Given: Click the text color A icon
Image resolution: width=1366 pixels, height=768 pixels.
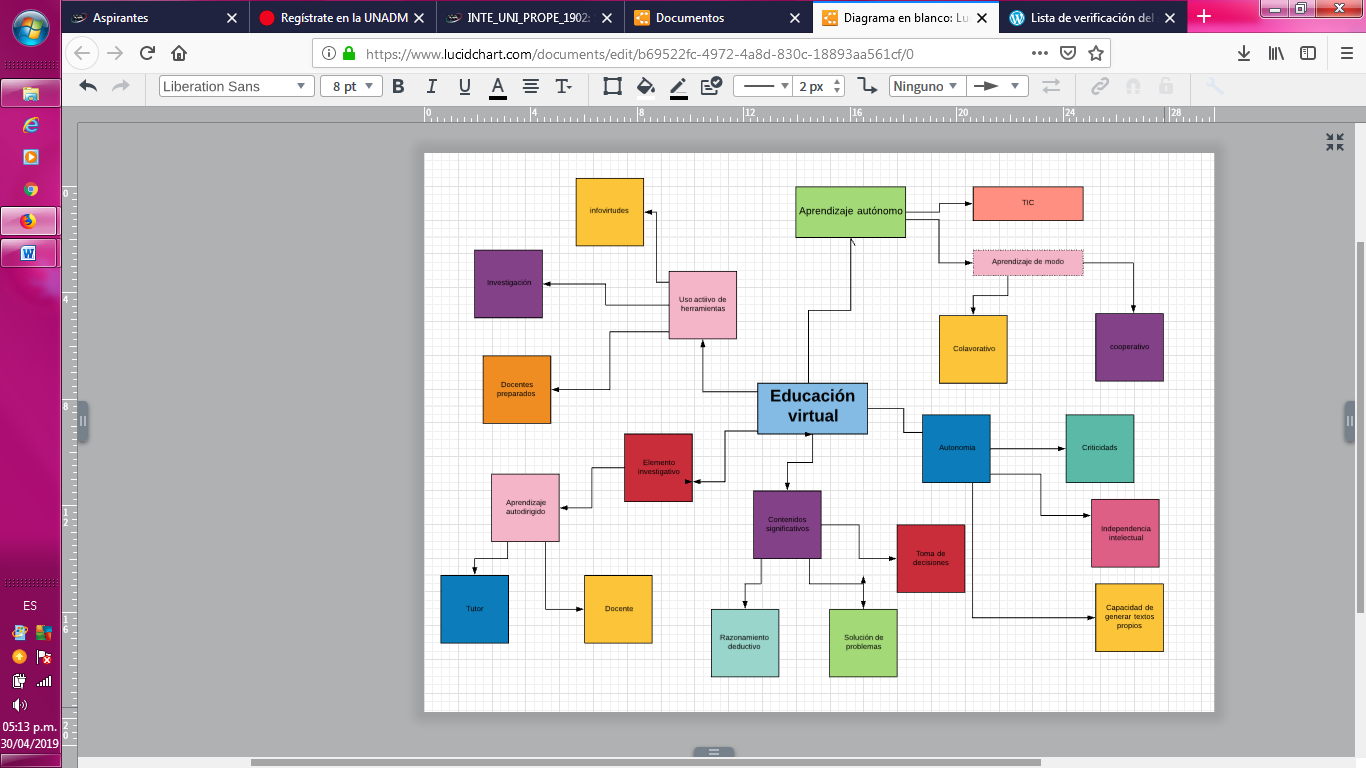Looking at the screenshot, I should click(x=497, y=86).
